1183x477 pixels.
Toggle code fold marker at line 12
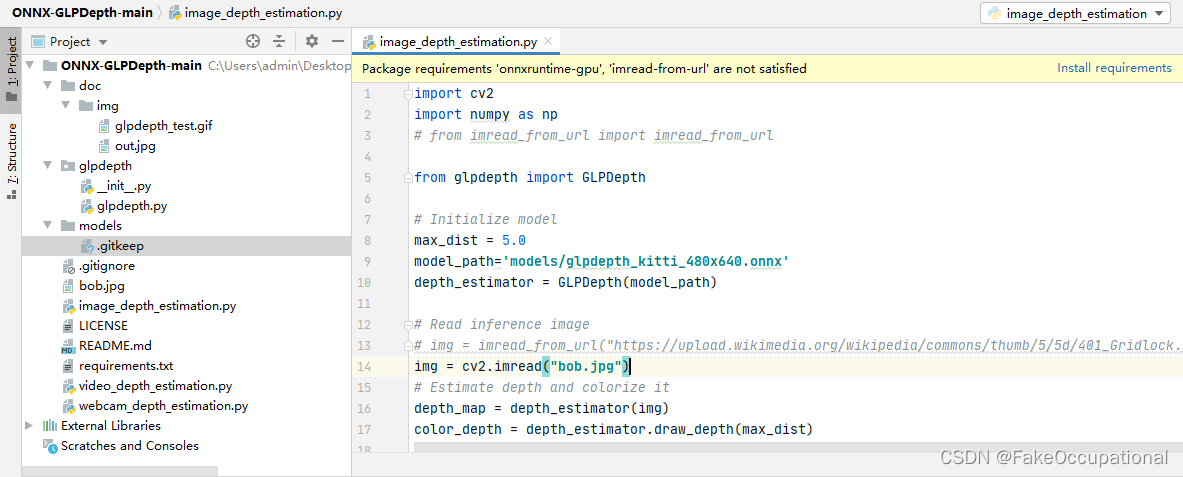pos(409,325)
